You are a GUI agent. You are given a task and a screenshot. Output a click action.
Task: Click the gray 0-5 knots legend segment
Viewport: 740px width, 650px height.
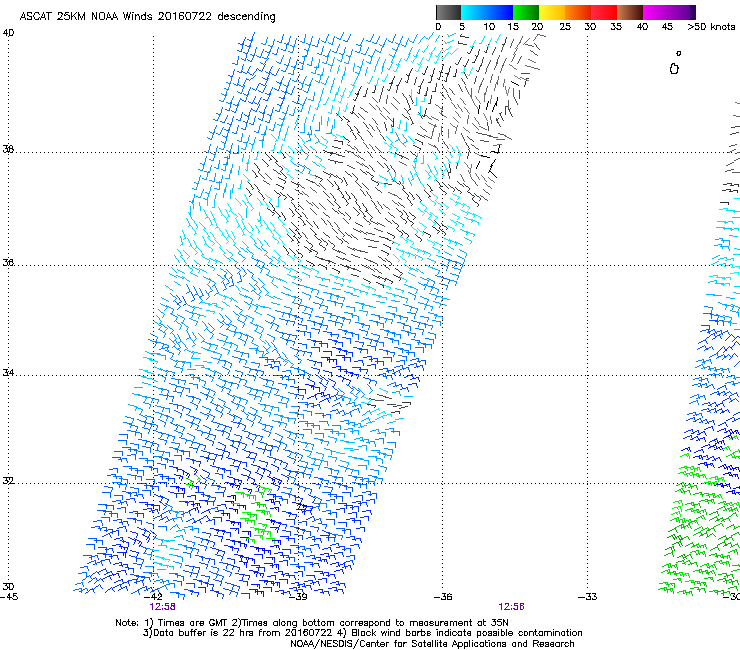coord(448,12)
